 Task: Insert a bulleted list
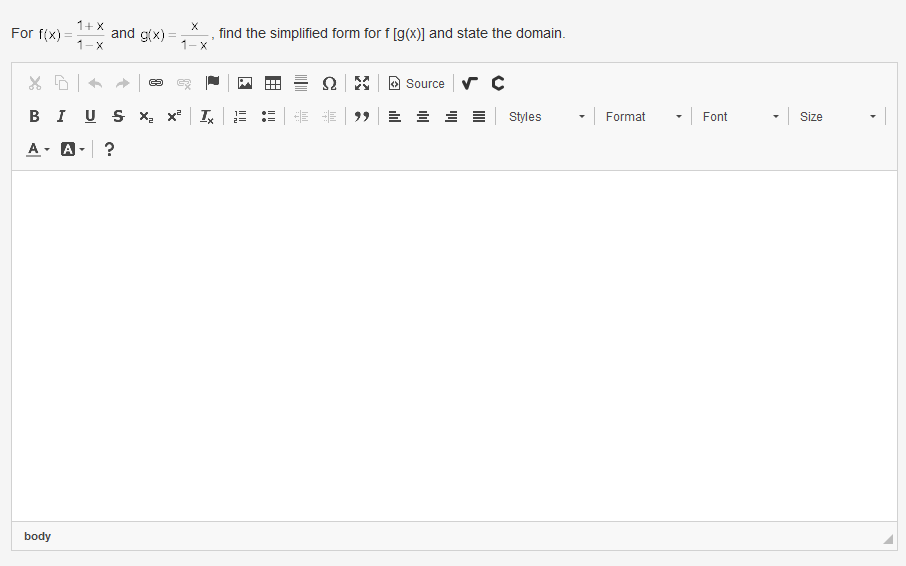[x=268, y=117]
